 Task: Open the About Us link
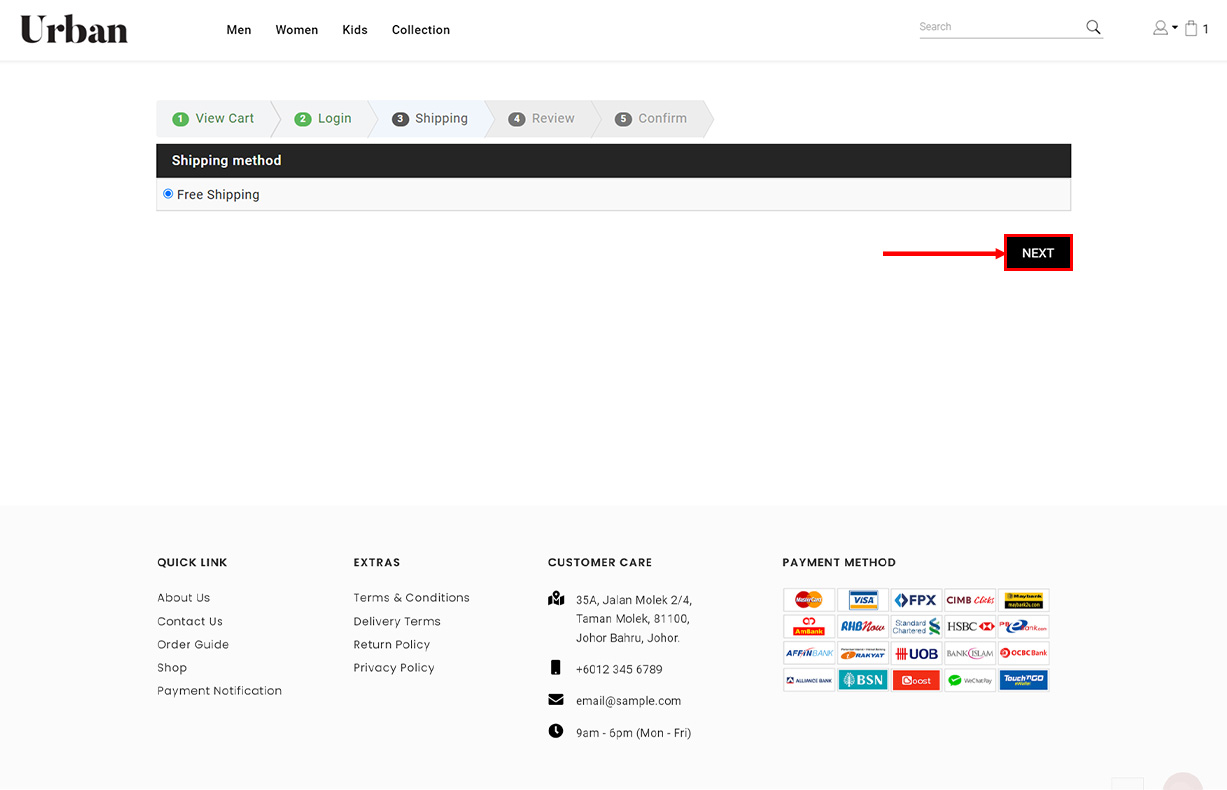[x=184, y=598]
